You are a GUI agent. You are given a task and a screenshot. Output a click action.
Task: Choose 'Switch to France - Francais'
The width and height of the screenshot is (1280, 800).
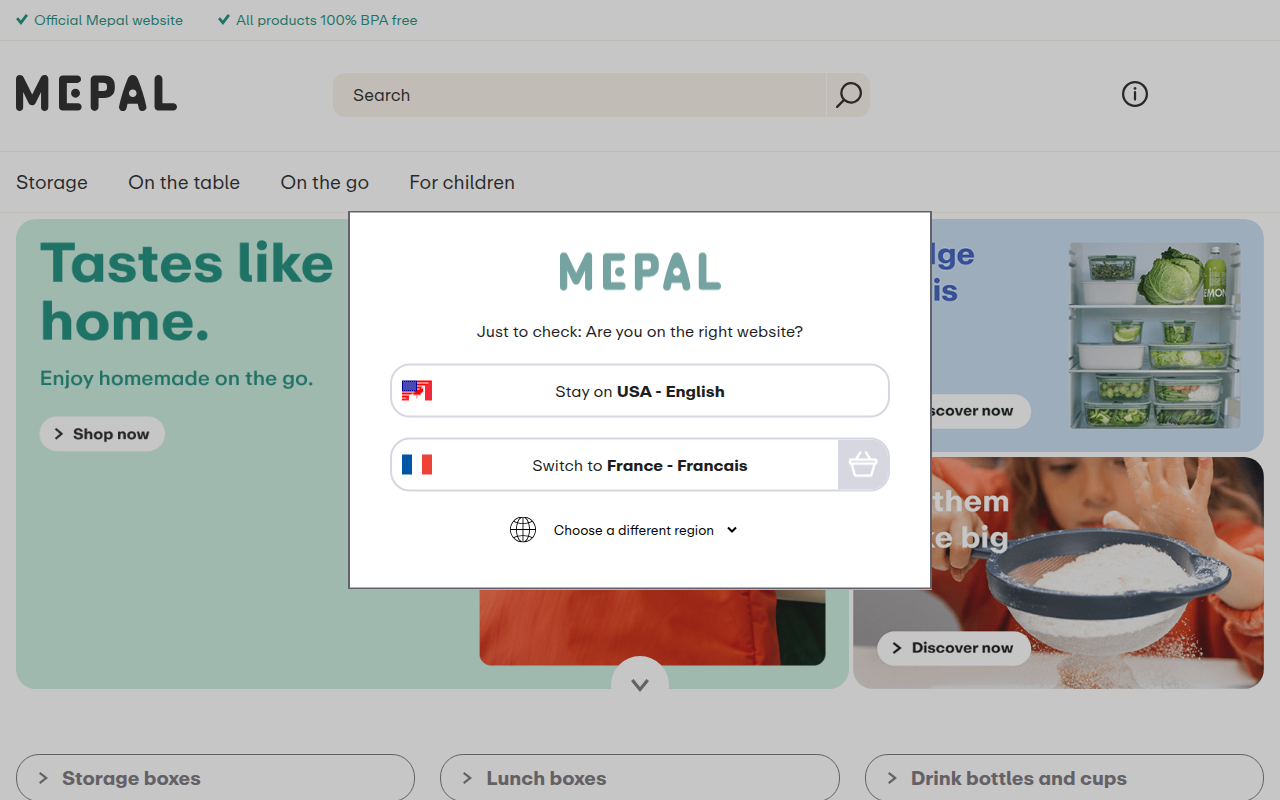point(640,465)
